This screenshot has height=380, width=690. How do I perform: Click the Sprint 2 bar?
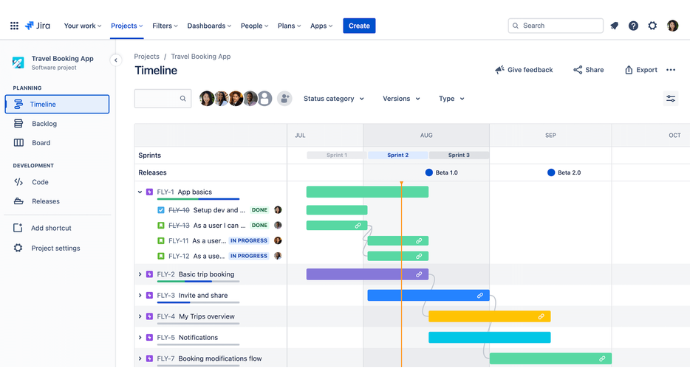[x=398, y=155]
